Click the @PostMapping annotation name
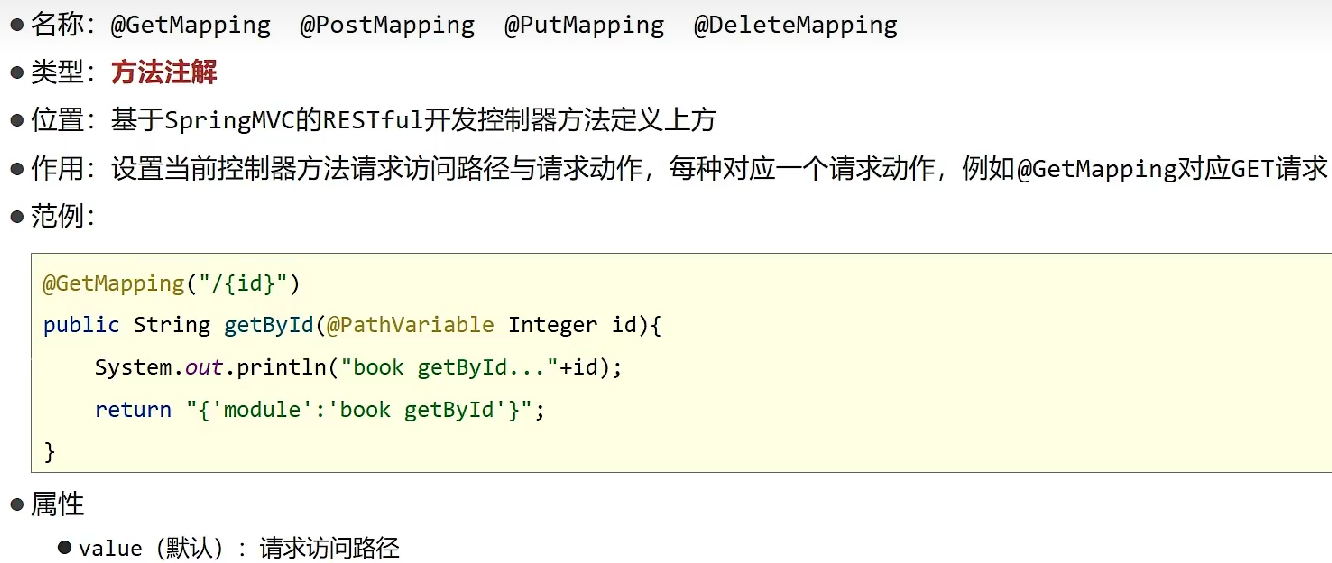This screenshot has width=1332, height=563. coord(388,25)
